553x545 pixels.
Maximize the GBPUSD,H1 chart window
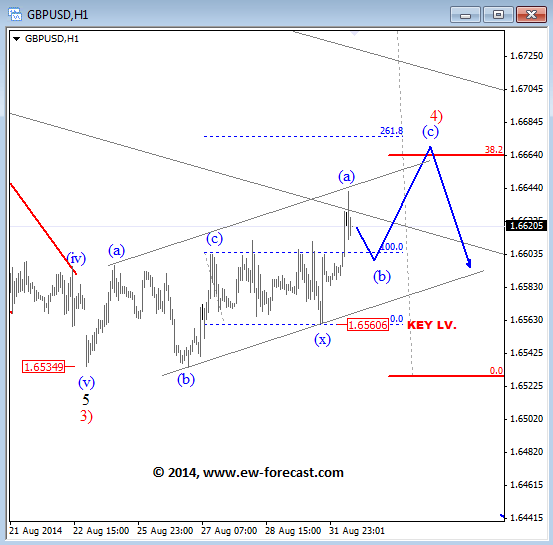pos(498,15)
